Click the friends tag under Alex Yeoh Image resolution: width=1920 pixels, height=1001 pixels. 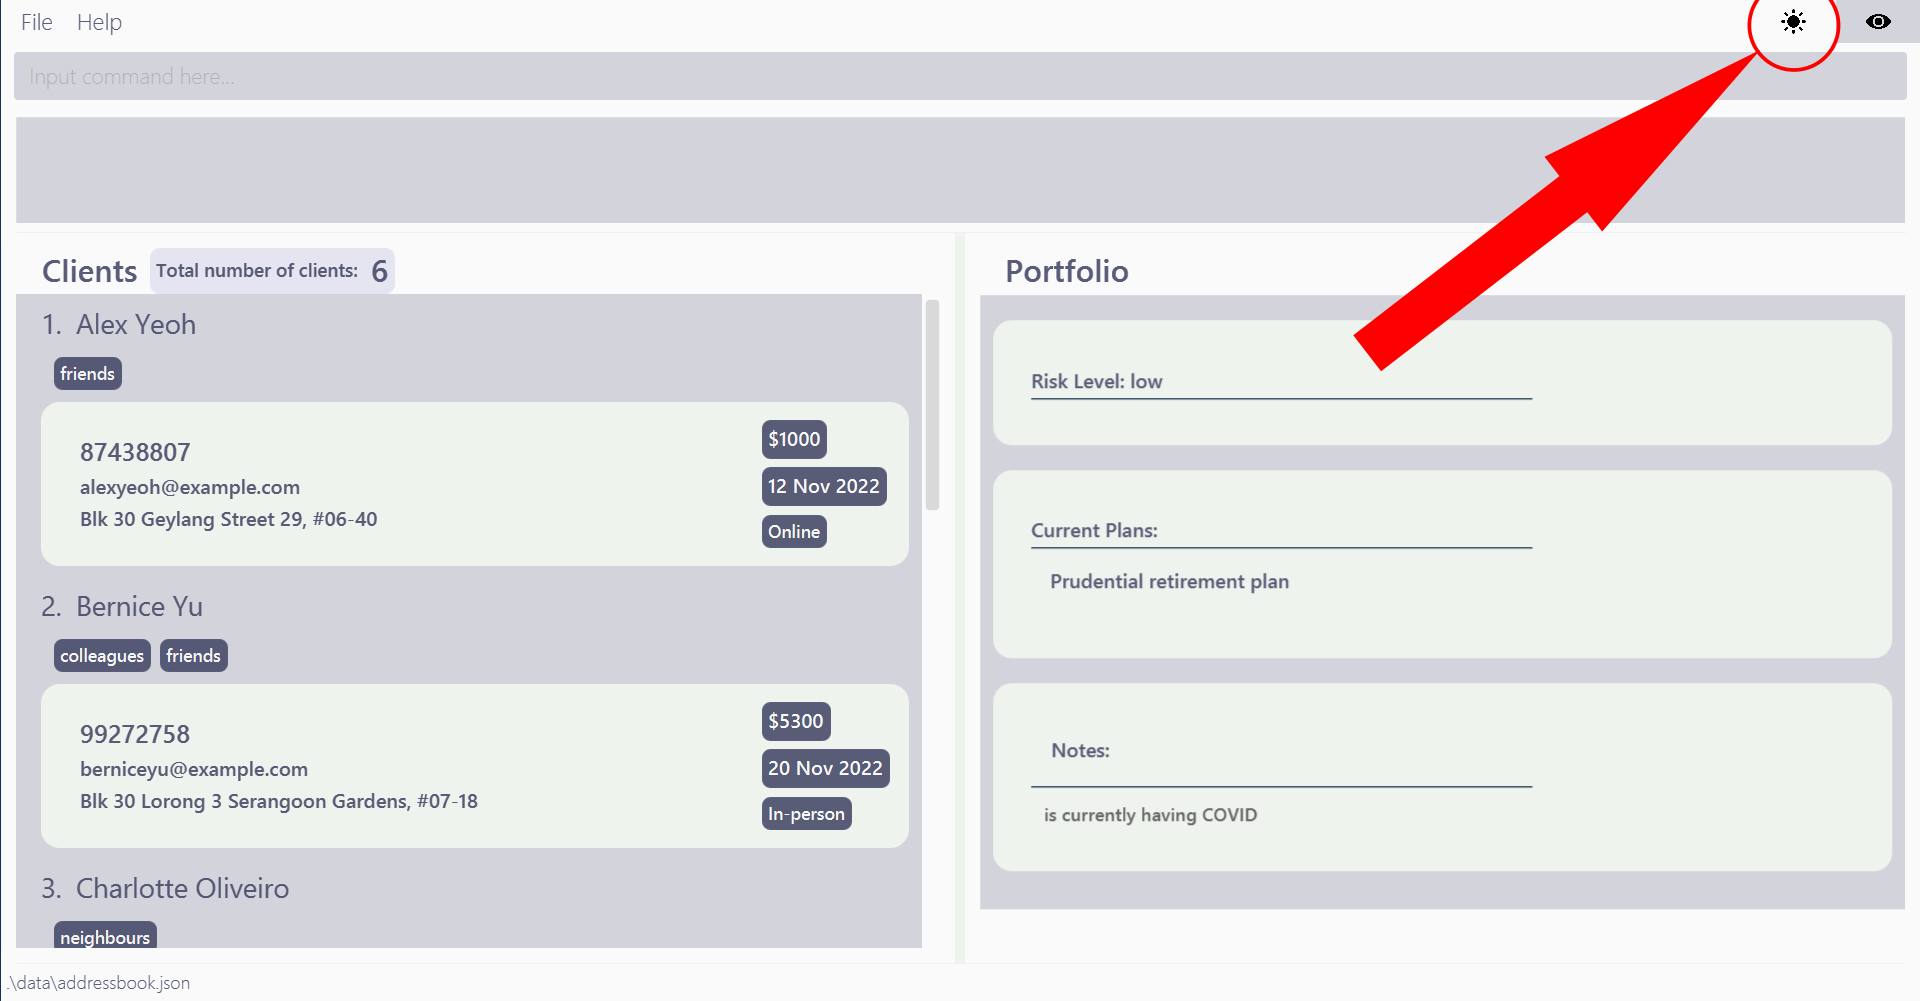tap(88, 374)
